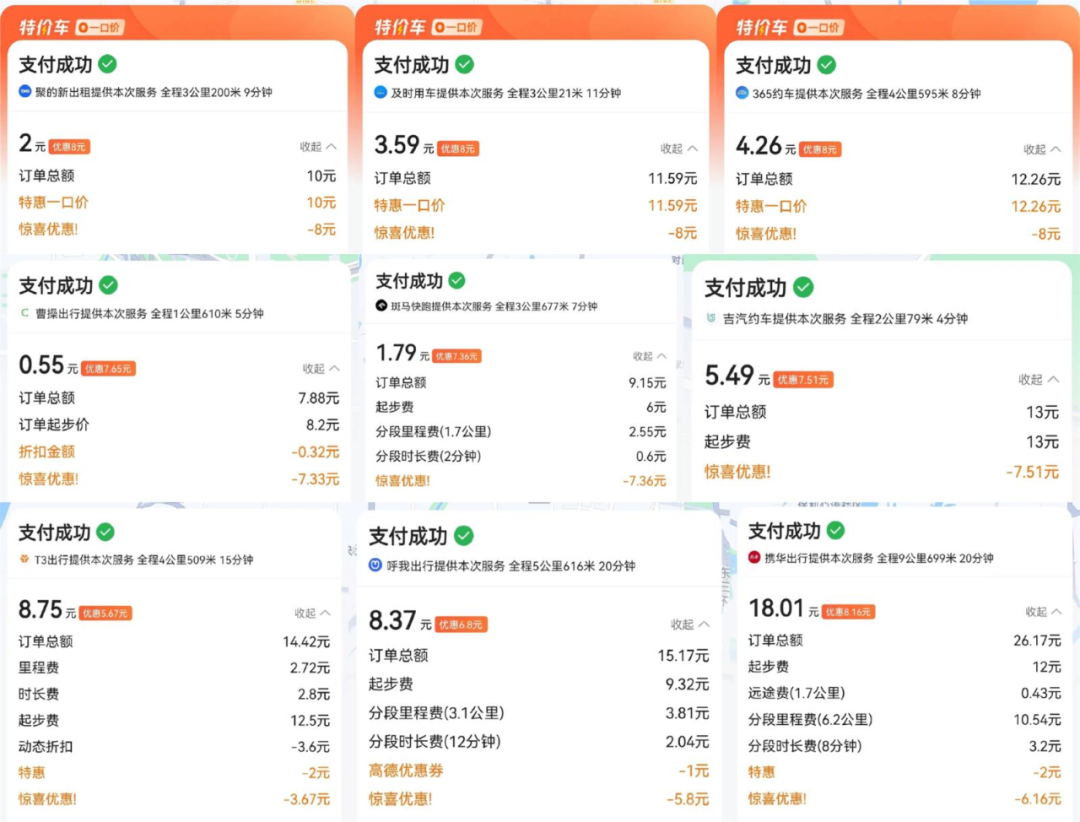The image size is (1080, 822).
Task: Click the 分段里程费(6.2公里) fare row
Action: coord(804,719)
